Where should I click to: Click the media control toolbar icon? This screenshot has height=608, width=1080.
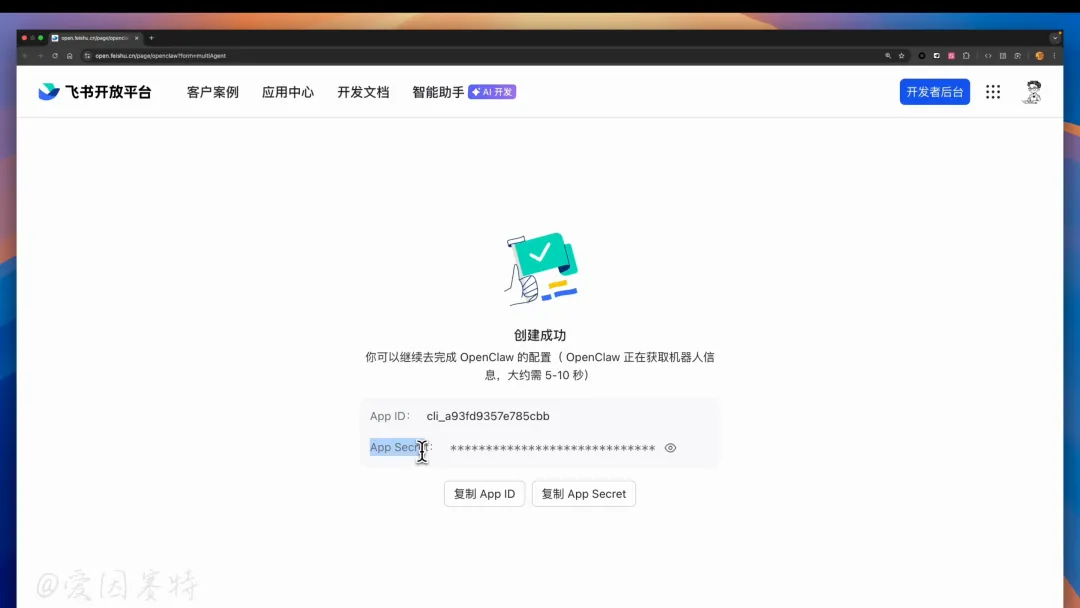click(x=1018, y=56)
